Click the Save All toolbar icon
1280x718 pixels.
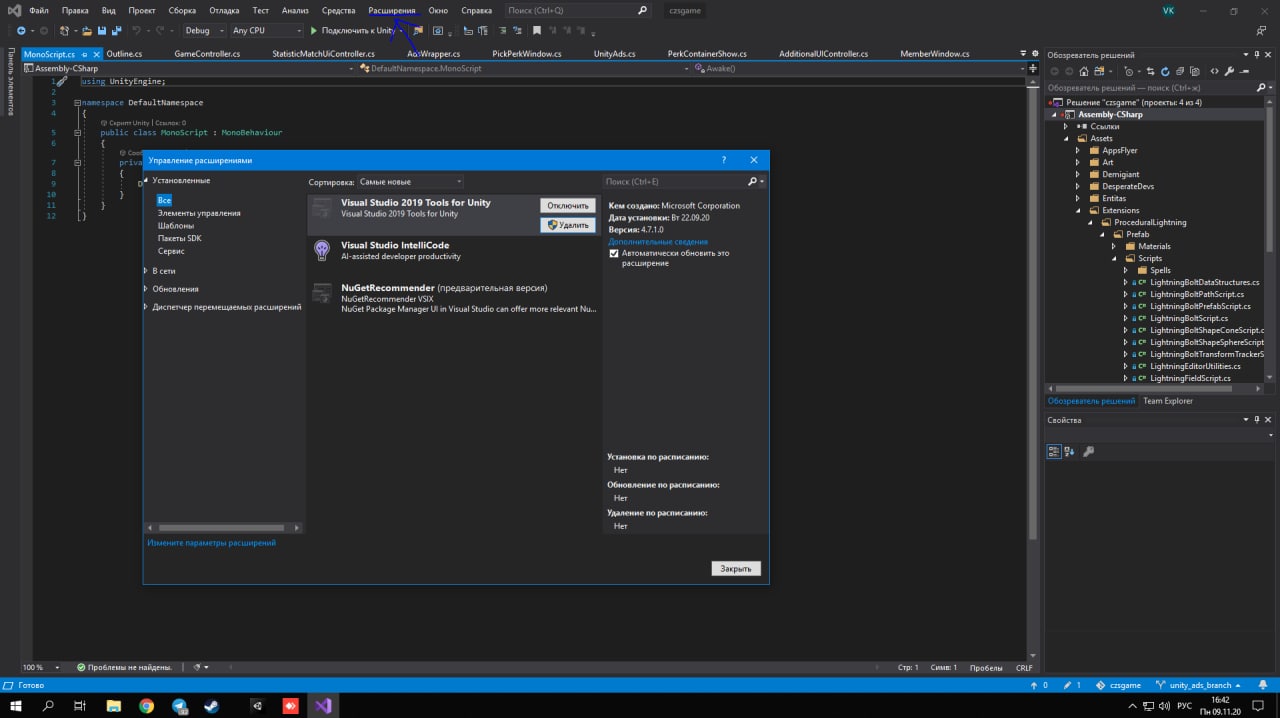[x=117, y=31]
